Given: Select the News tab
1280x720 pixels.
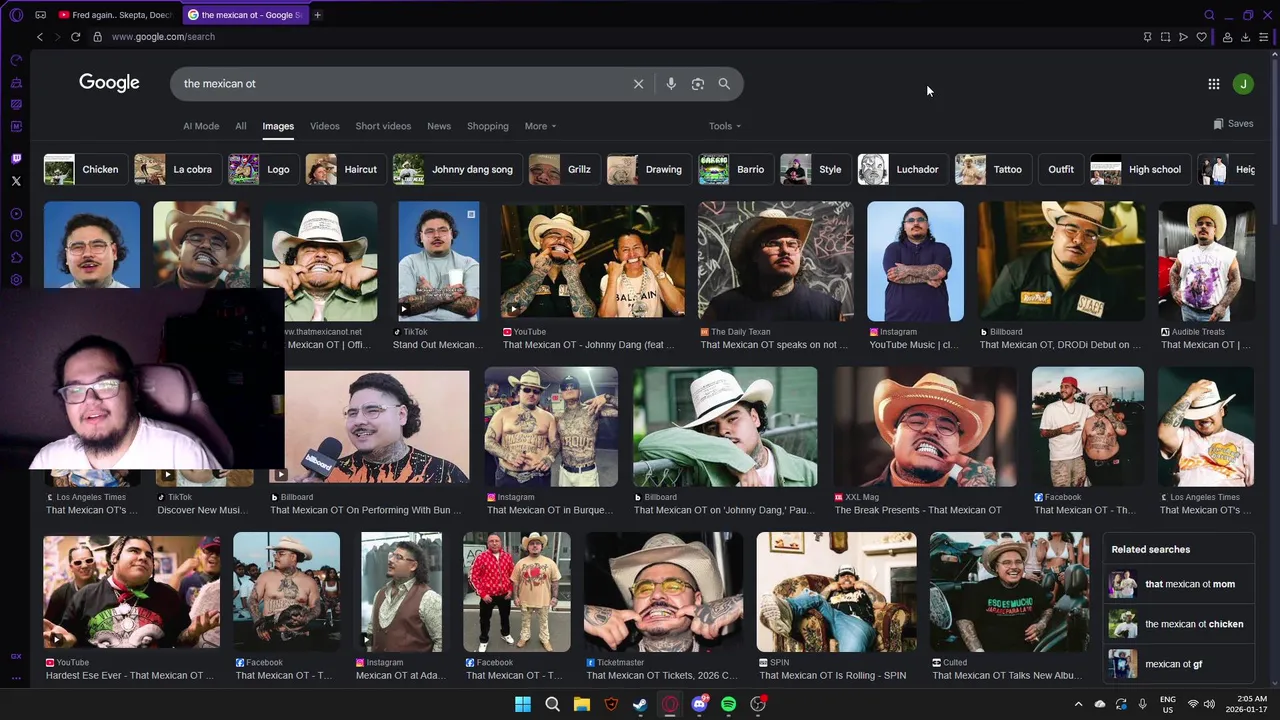Looking at the screenshot, I should tap(439, 126).
